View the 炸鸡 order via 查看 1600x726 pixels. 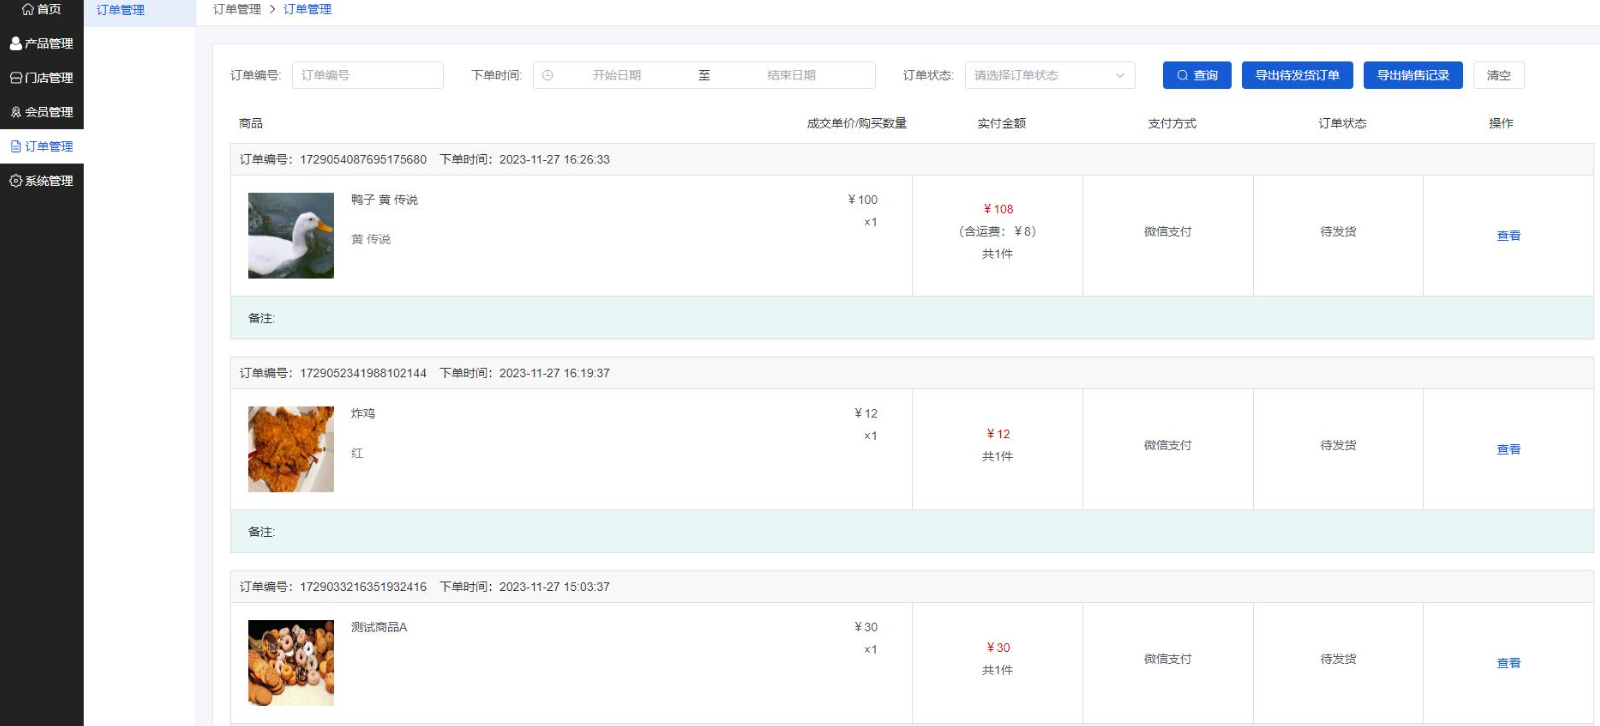pos(1508,450)
